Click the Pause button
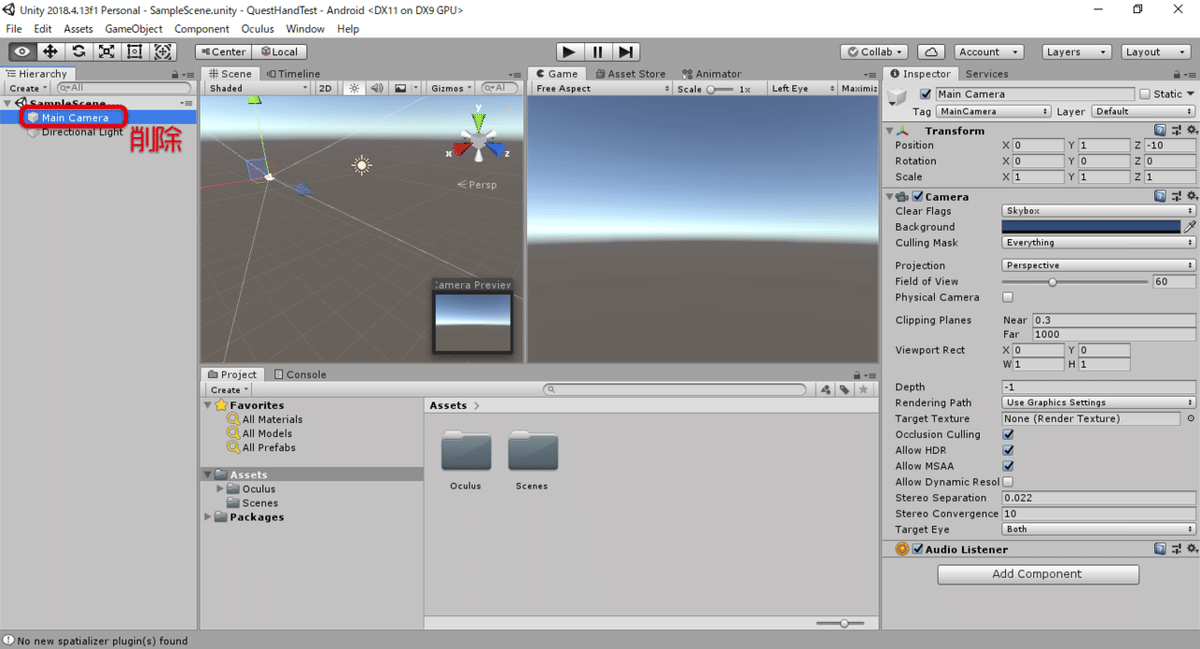The width and height of the screenshot is (1200, 649). coord(597,51)
